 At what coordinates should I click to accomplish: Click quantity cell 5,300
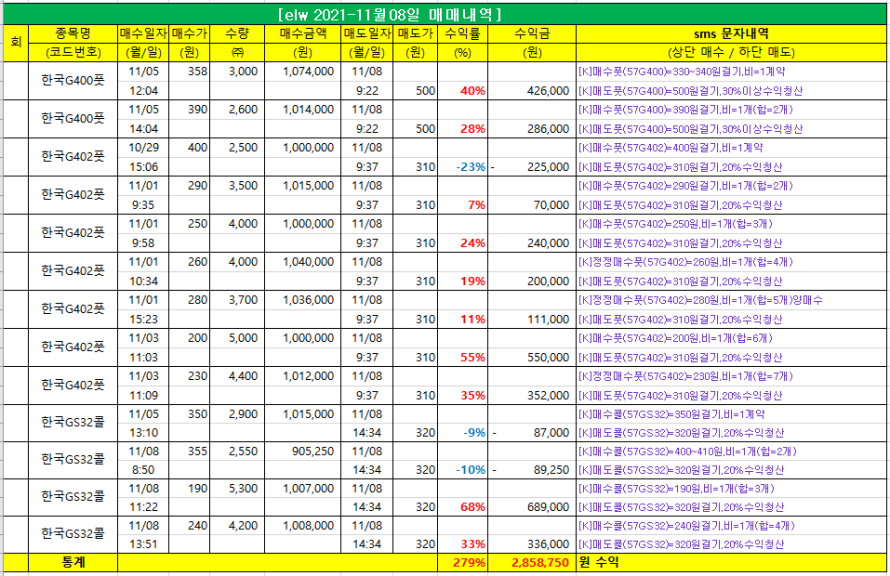[237, 488]
